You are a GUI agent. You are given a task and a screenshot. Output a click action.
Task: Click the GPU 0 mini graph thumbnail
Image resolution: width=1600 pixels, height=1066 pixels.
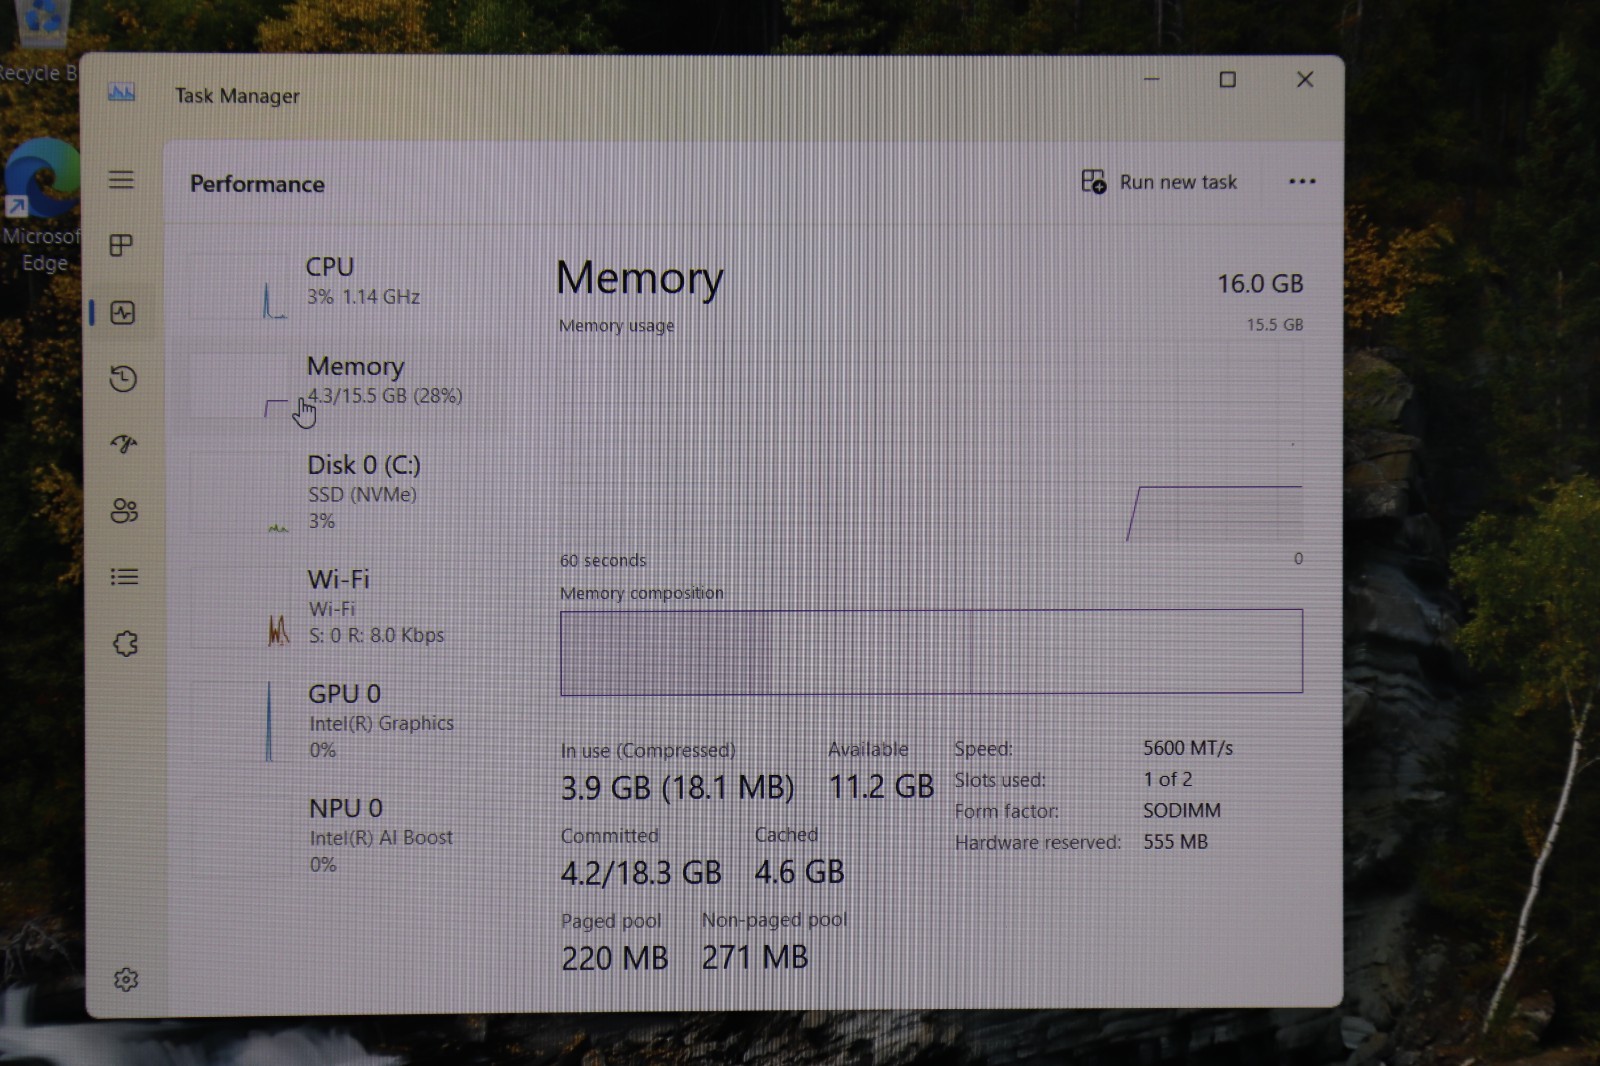click(241, 722)
